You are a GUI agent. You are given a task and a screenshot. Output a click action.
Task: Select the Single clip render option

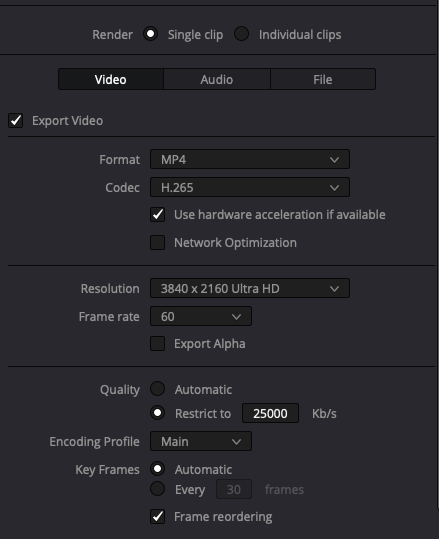tap(151, 34)
